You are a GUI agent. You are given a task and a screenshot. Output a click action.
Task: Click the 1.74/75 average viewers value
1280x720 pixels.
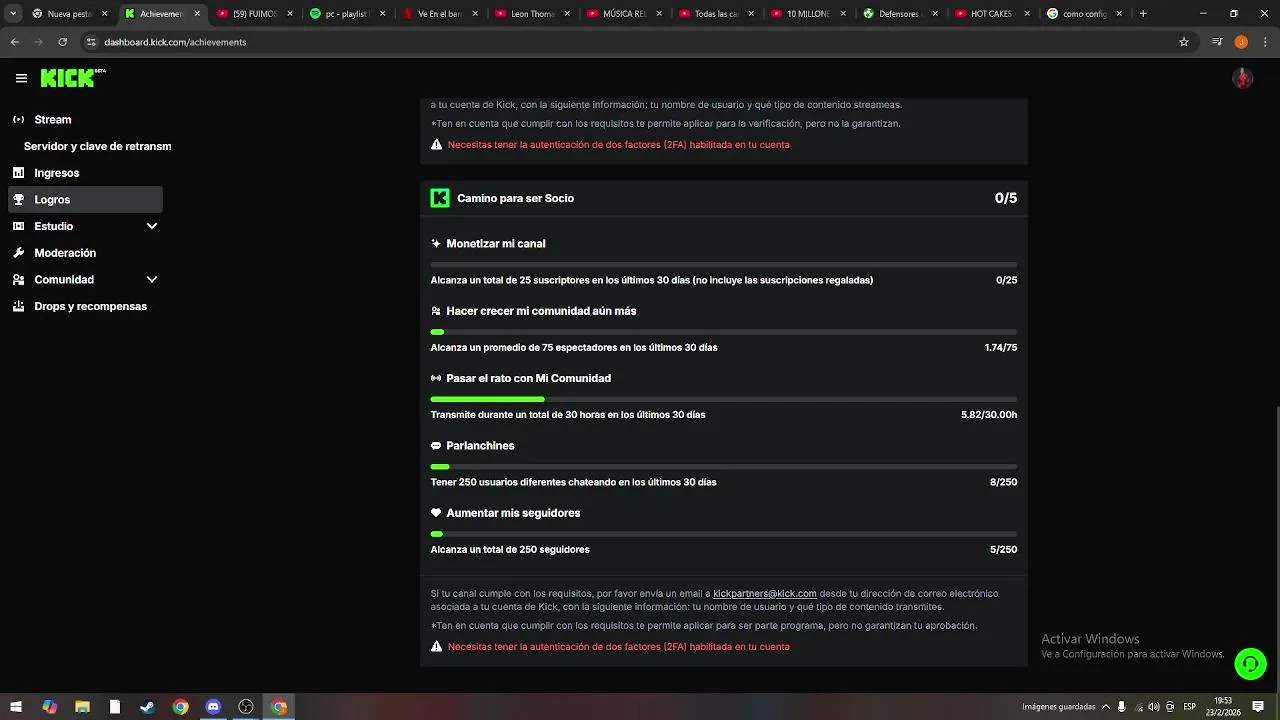(x=1001, y=348)
